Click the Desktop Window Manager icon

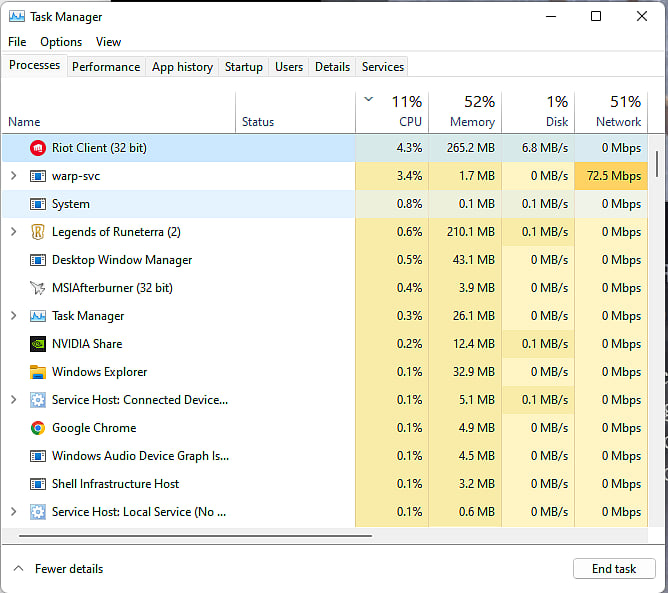pyautogui.click(x=38, y=260)
